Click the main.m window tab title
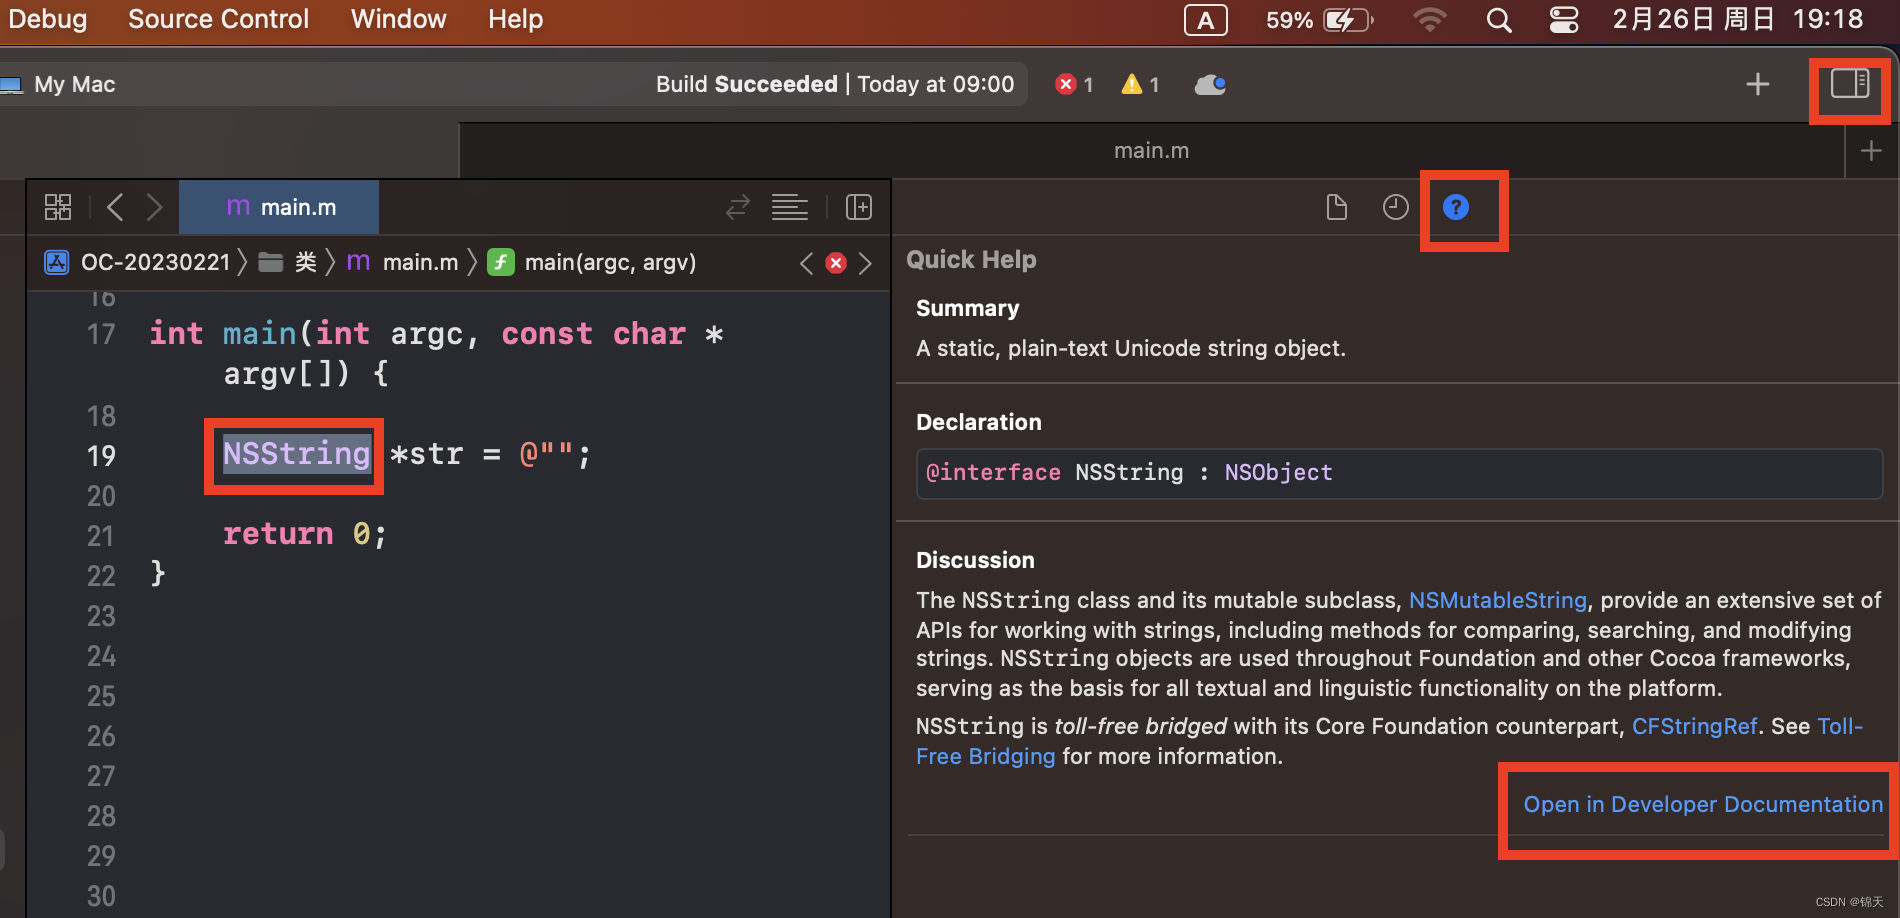This screenshot has width=1900, height=918. pos(1152,150)
